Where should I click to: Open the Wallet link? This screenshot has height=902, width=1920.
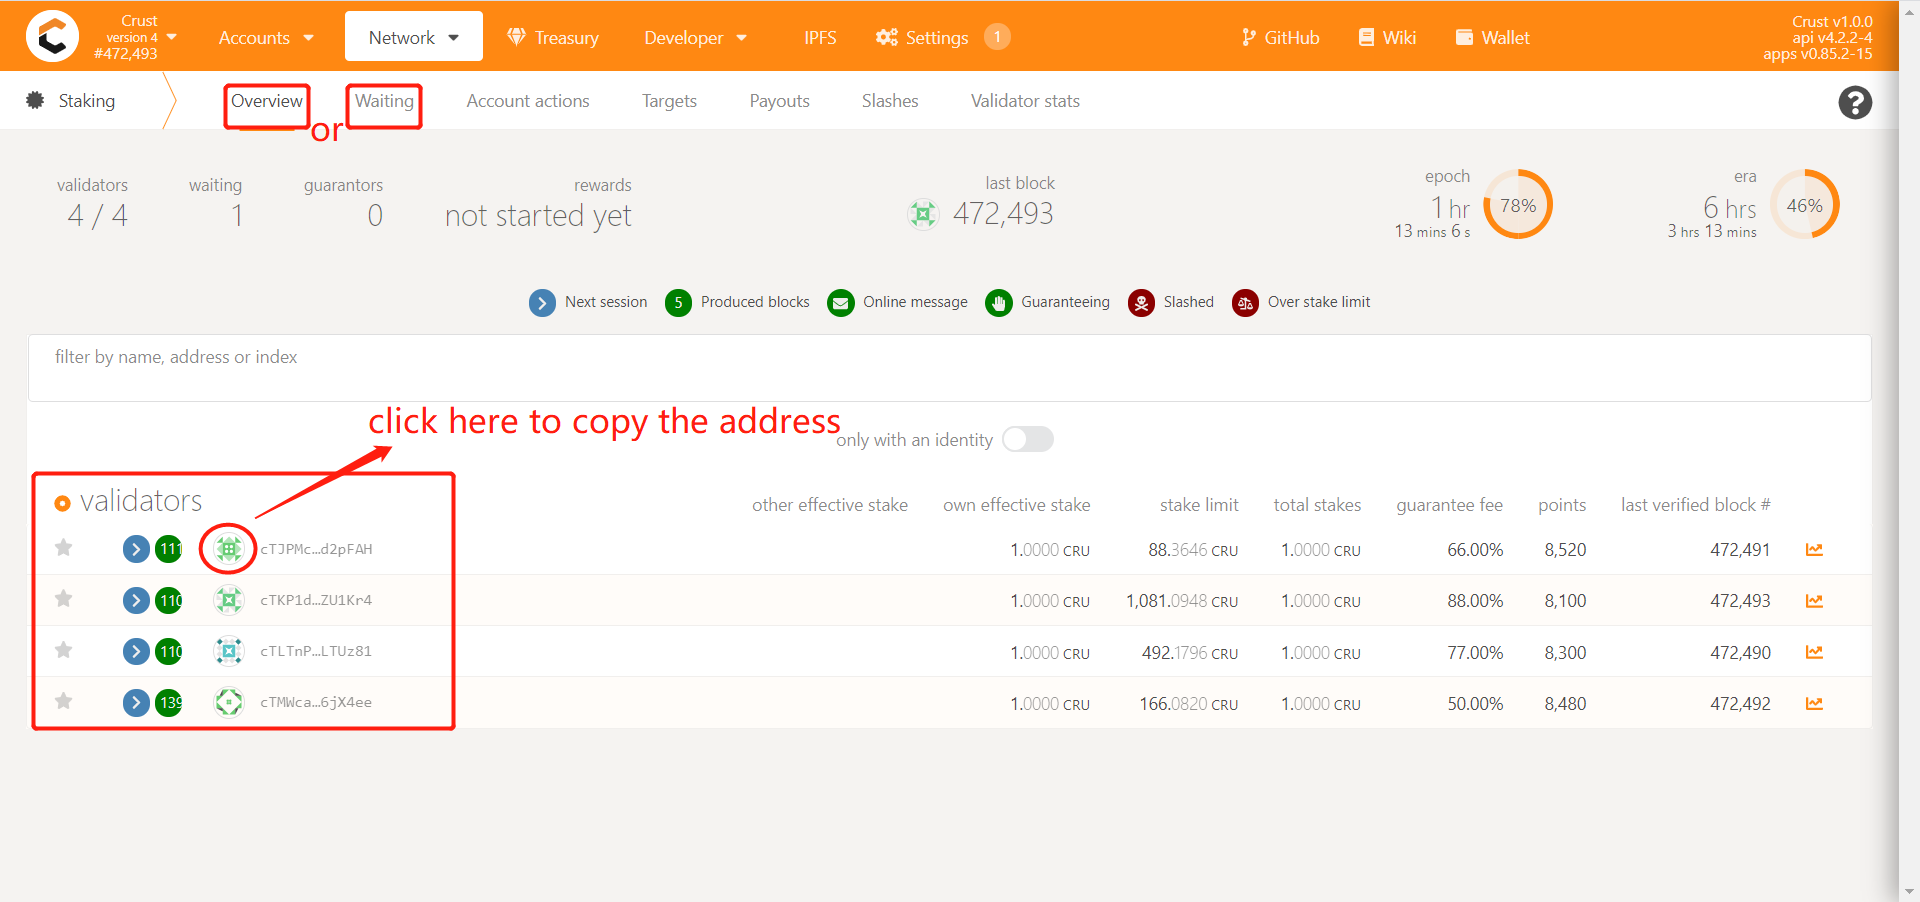point(1492,37)
